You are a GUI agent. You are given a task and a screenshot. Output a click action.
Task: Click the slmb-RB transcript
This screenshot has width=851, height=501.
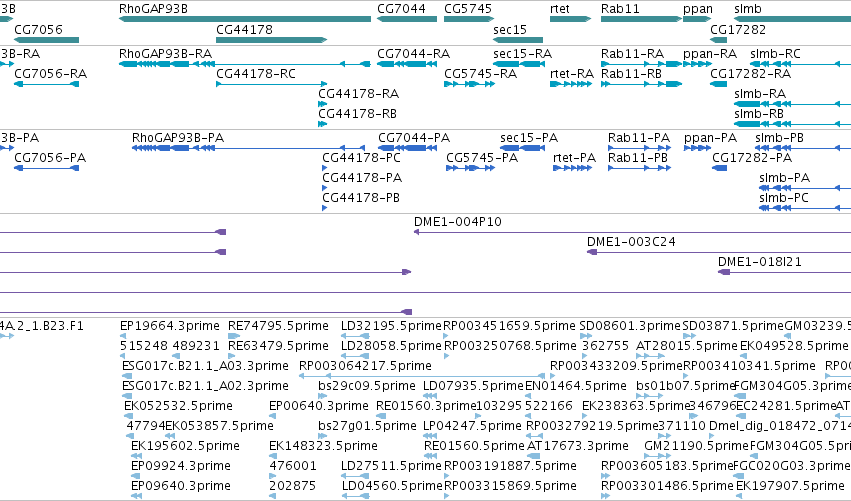[x=792, y=124]
